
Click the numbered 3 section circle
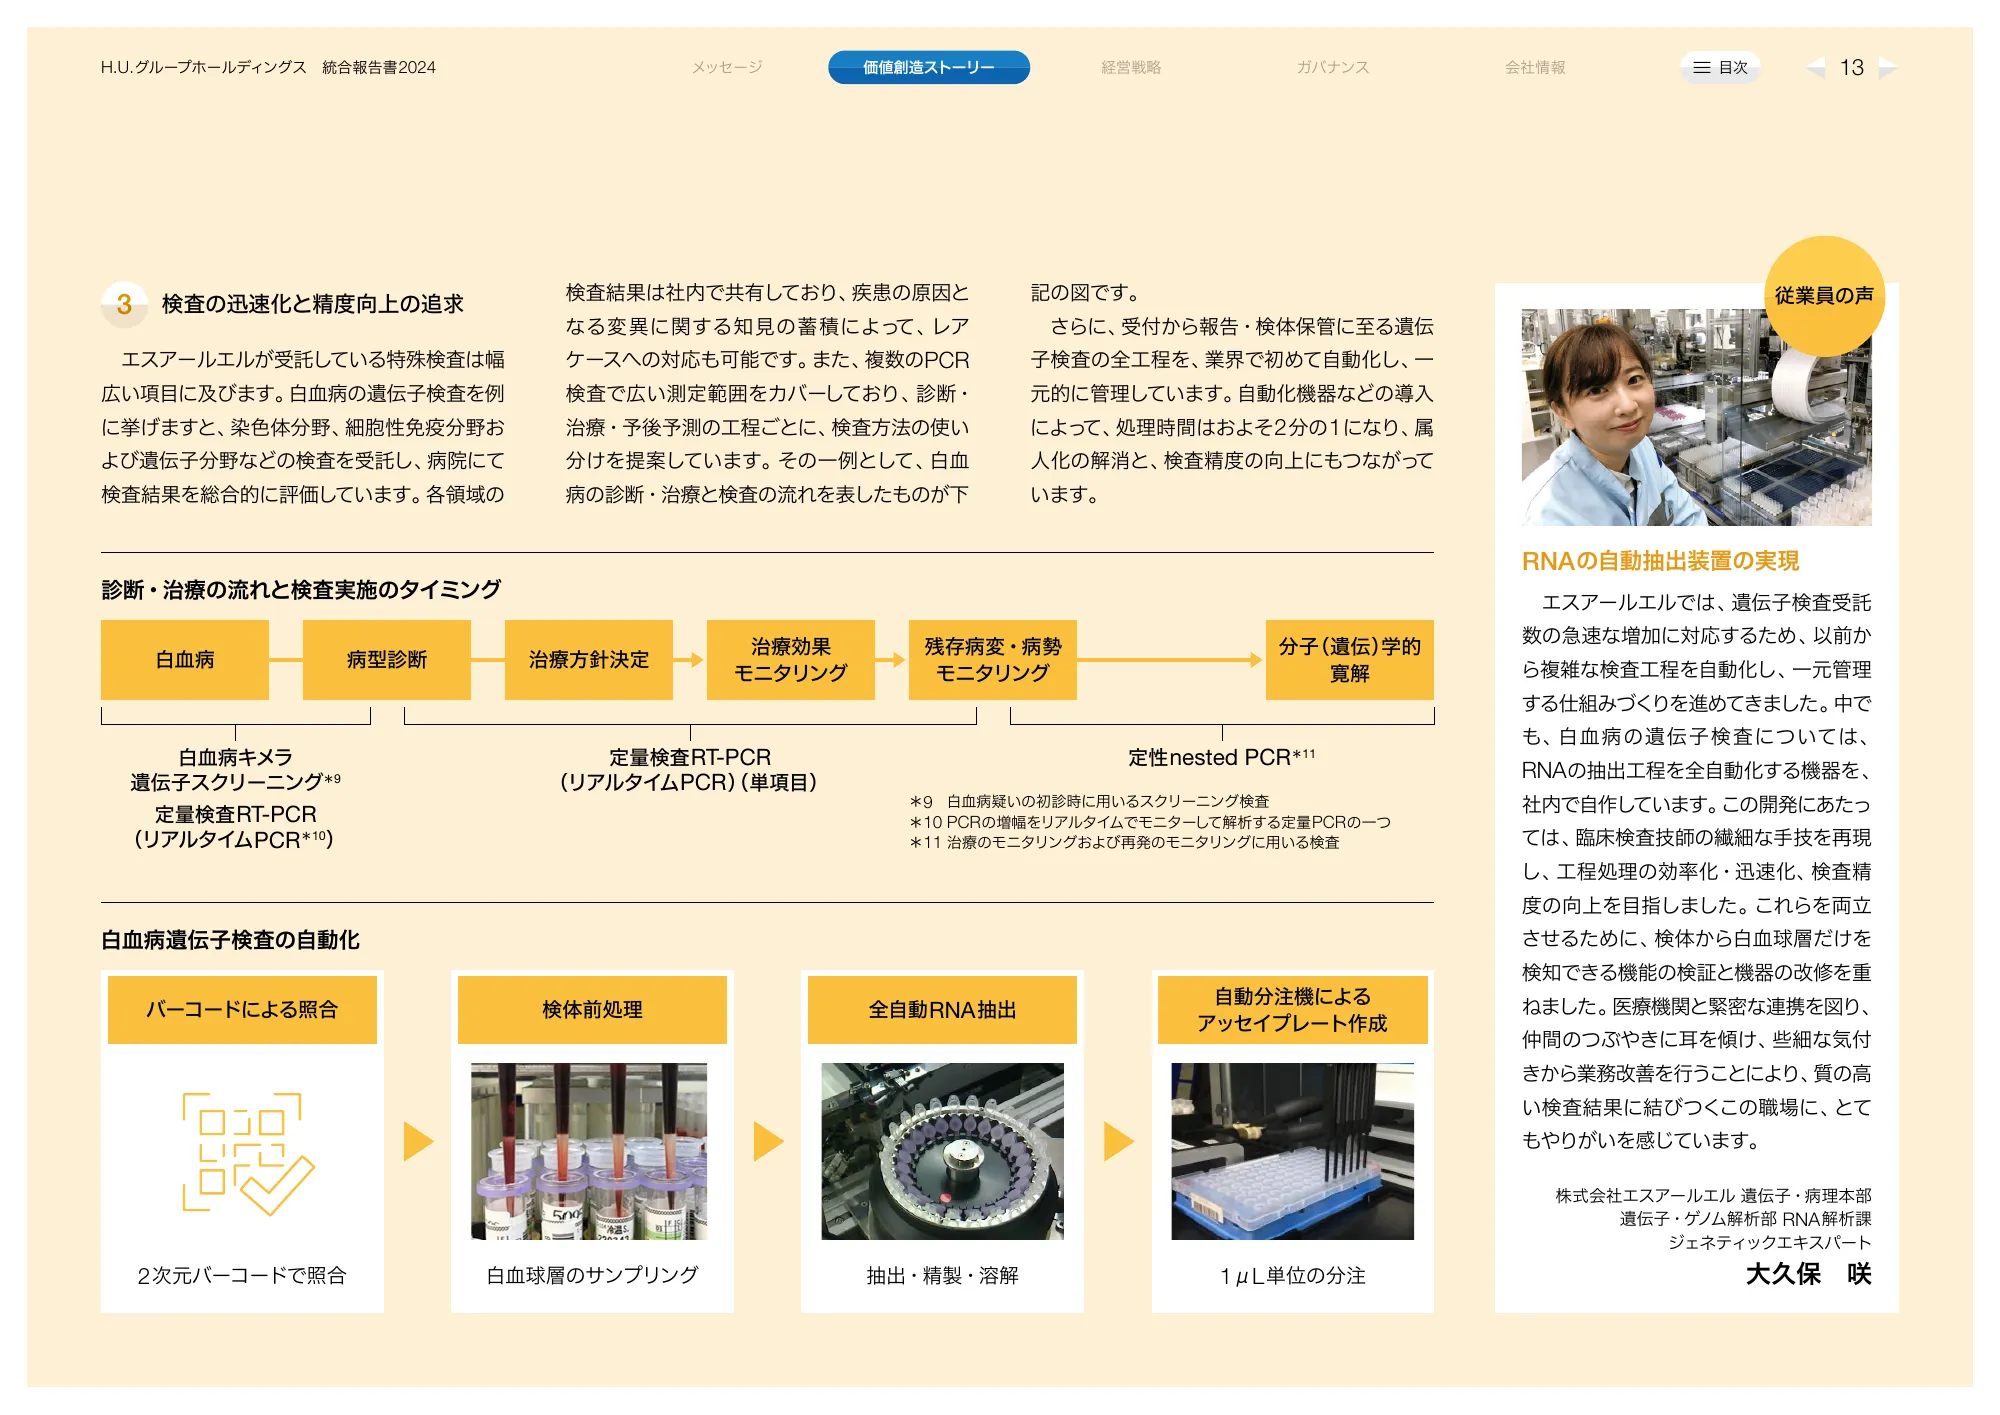pyautogui.click(x=124, y=304)
